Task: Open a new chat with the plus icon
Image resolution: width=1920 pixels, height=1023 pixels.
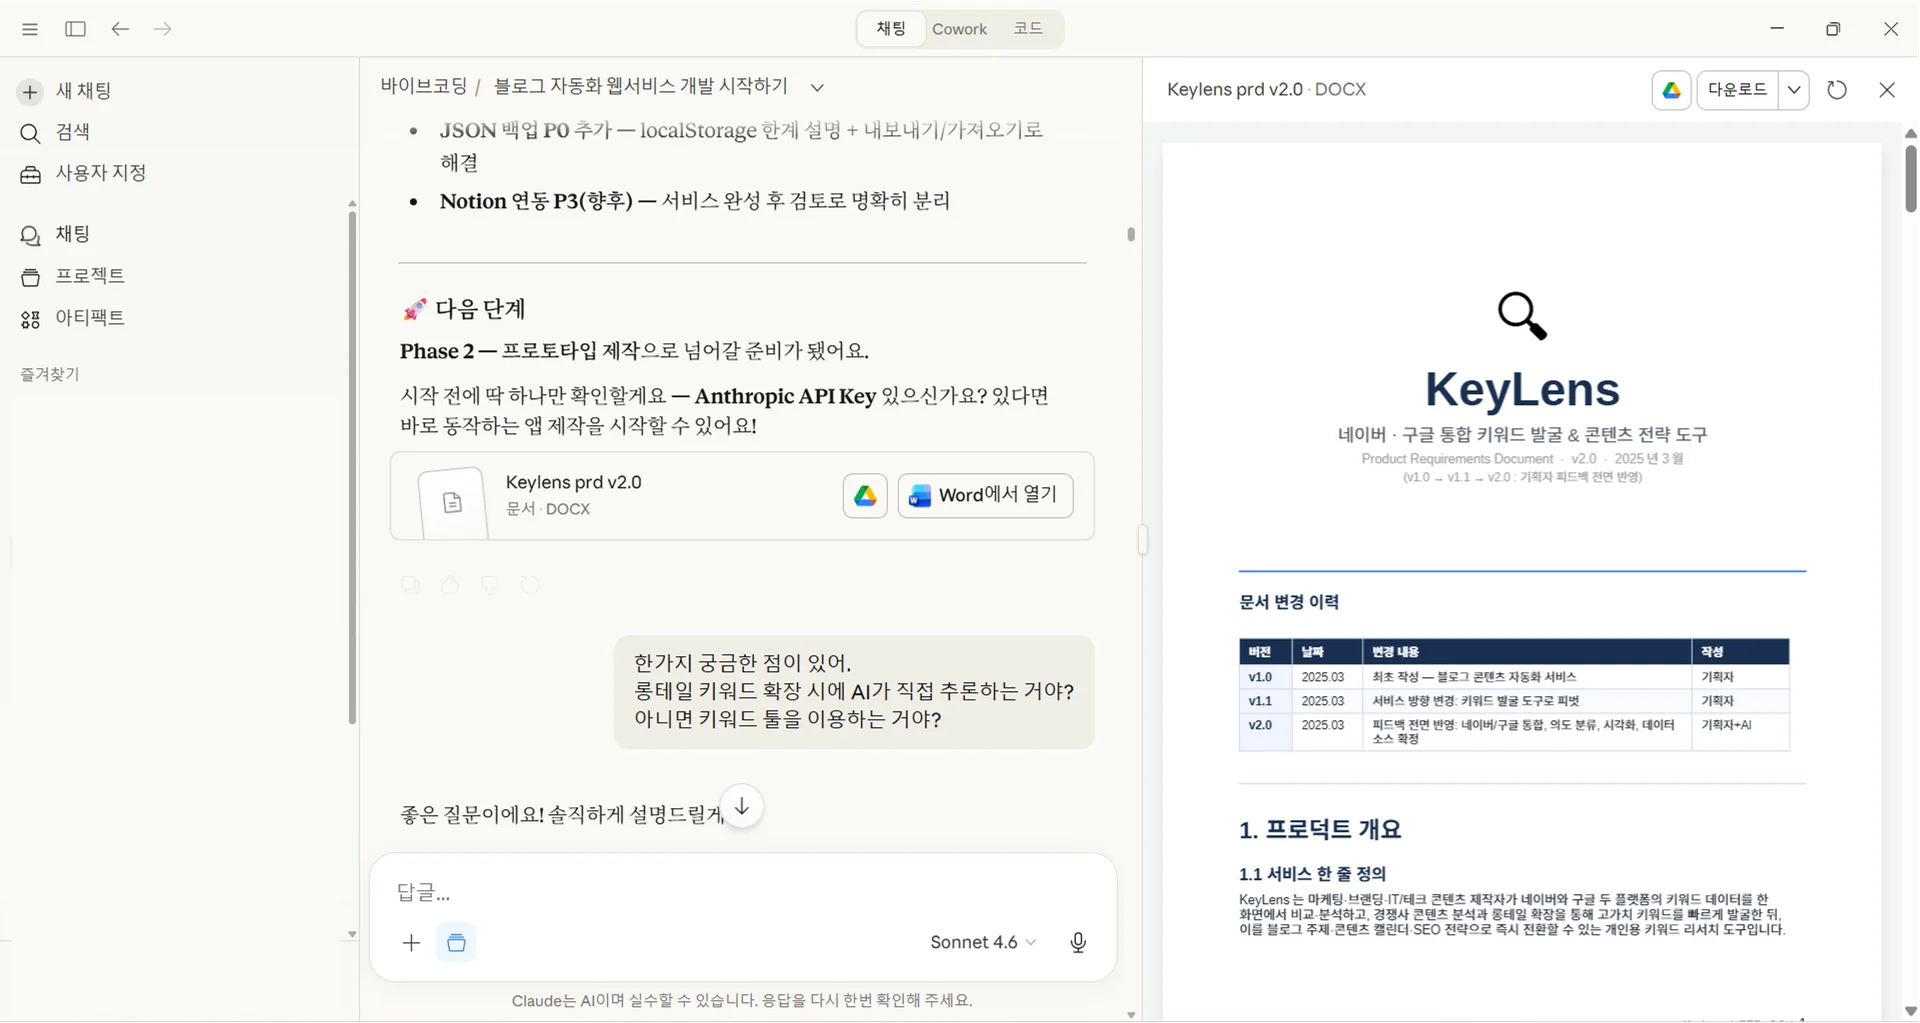Action: click(x=29, y=91)
